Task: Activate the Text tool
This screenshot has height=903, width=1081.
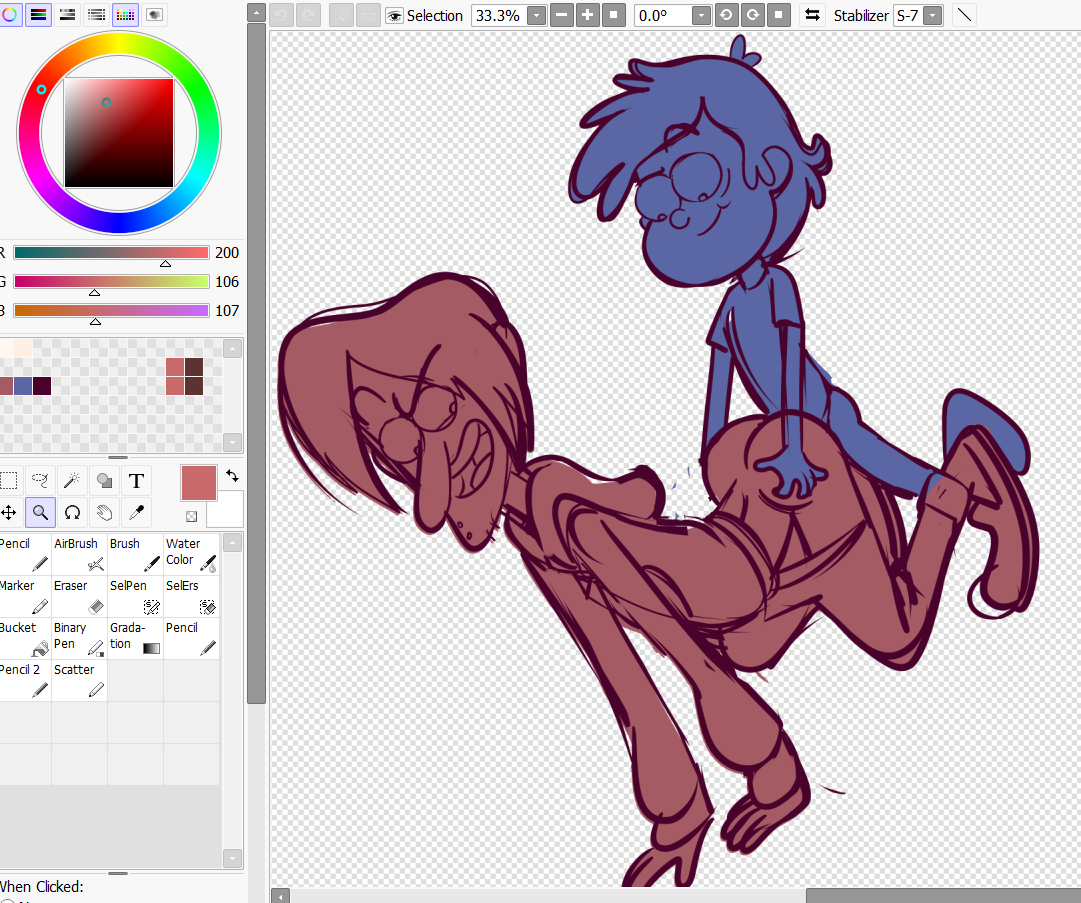Action: point(137,481)
